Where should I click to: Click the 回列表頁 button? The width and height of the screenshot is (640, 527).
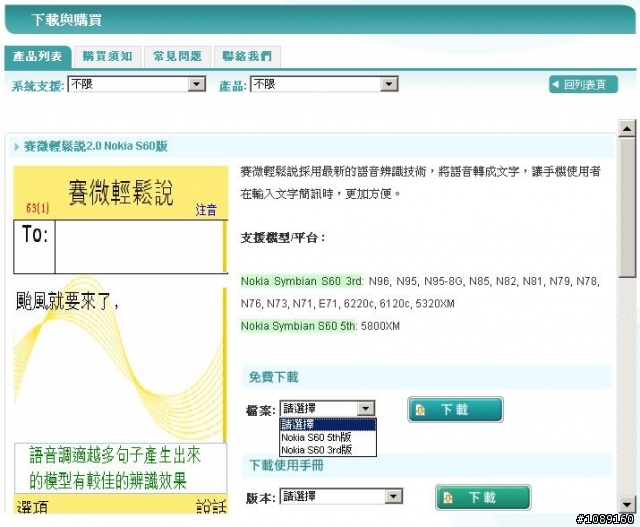(583, 85)
